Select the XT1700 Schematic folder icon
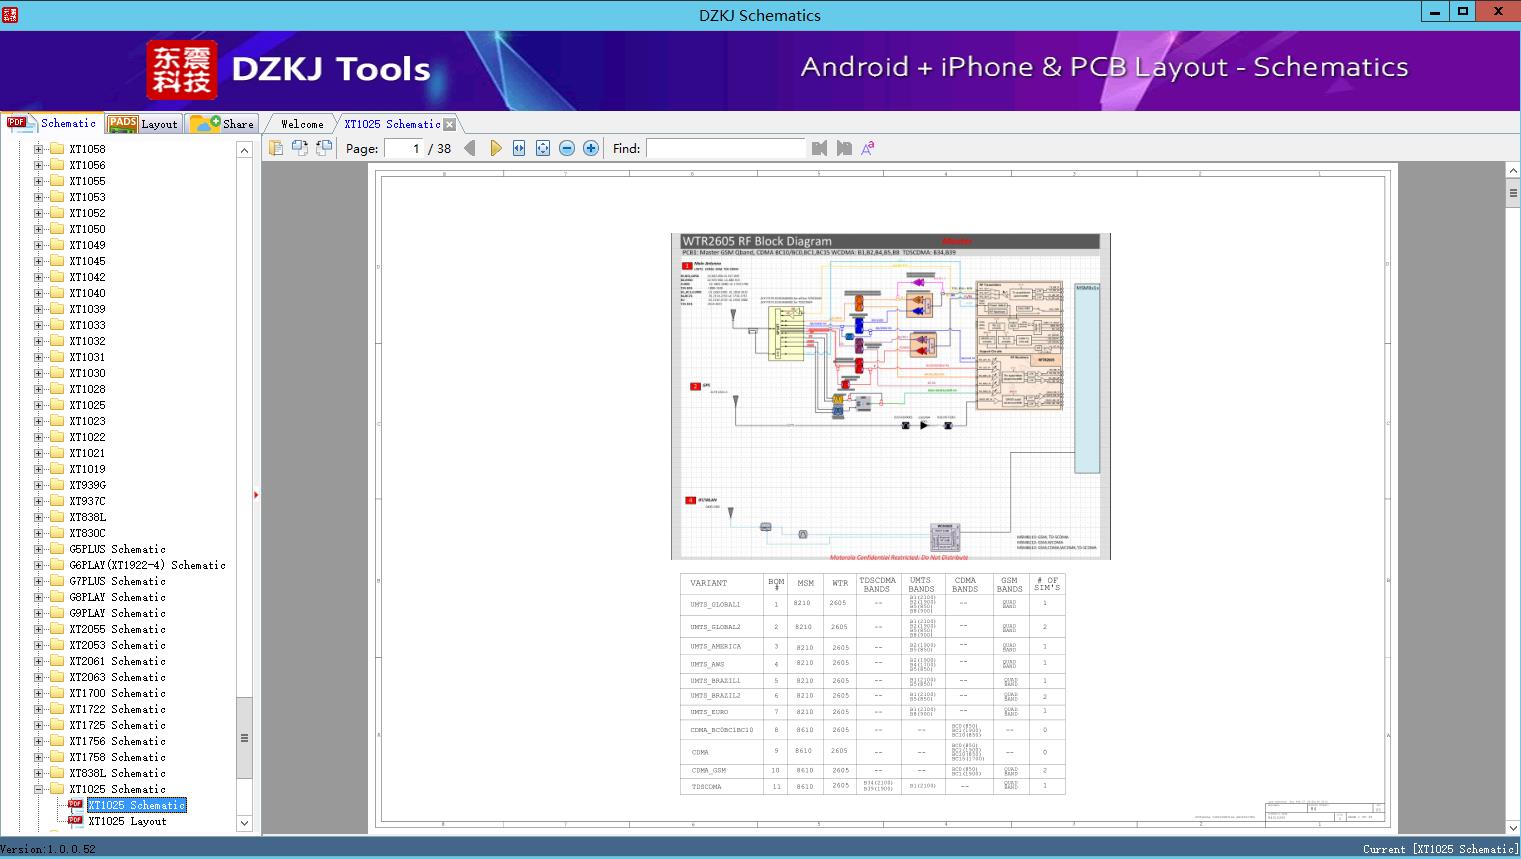The image size is (1521, 859). (x=57, y=693)
